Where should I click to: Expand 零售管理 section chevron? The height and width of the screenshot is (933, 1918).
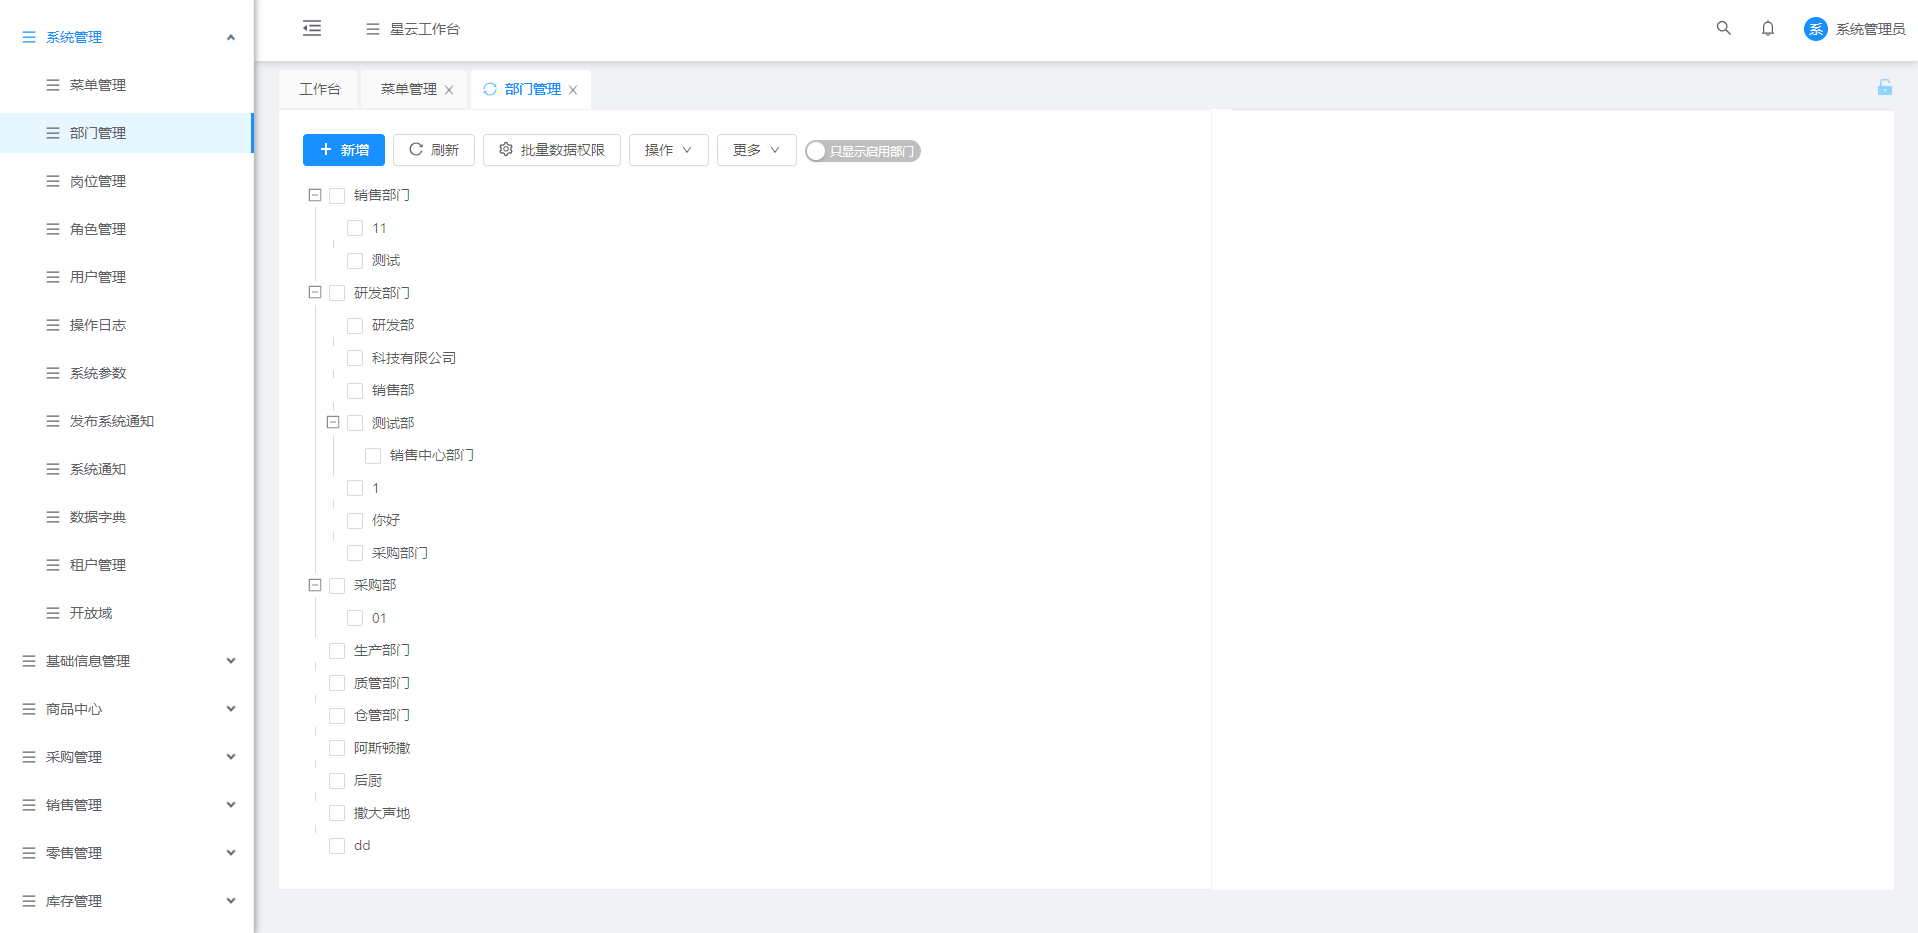[231, 853]
